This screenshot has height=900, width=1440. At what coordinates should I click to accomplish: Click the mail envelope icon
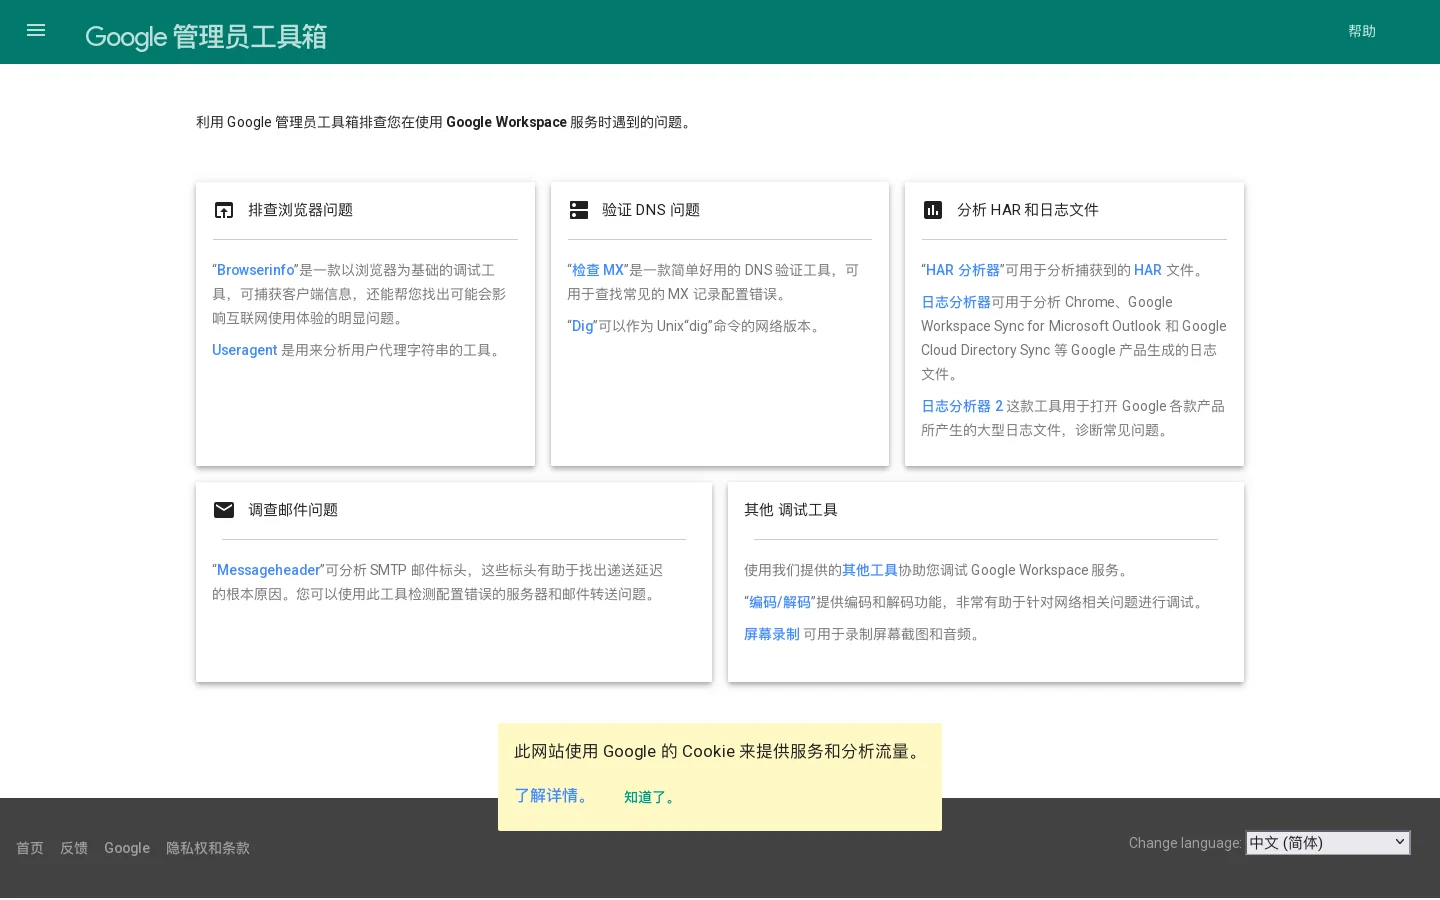[224, 510]
